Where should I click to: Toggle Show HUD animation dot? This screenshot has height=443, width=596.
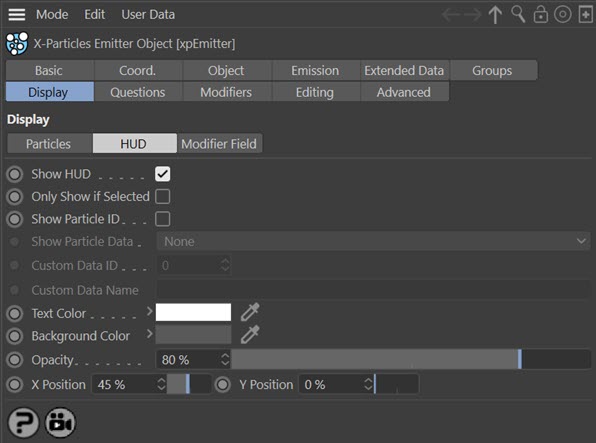click(x=15, y=174)
